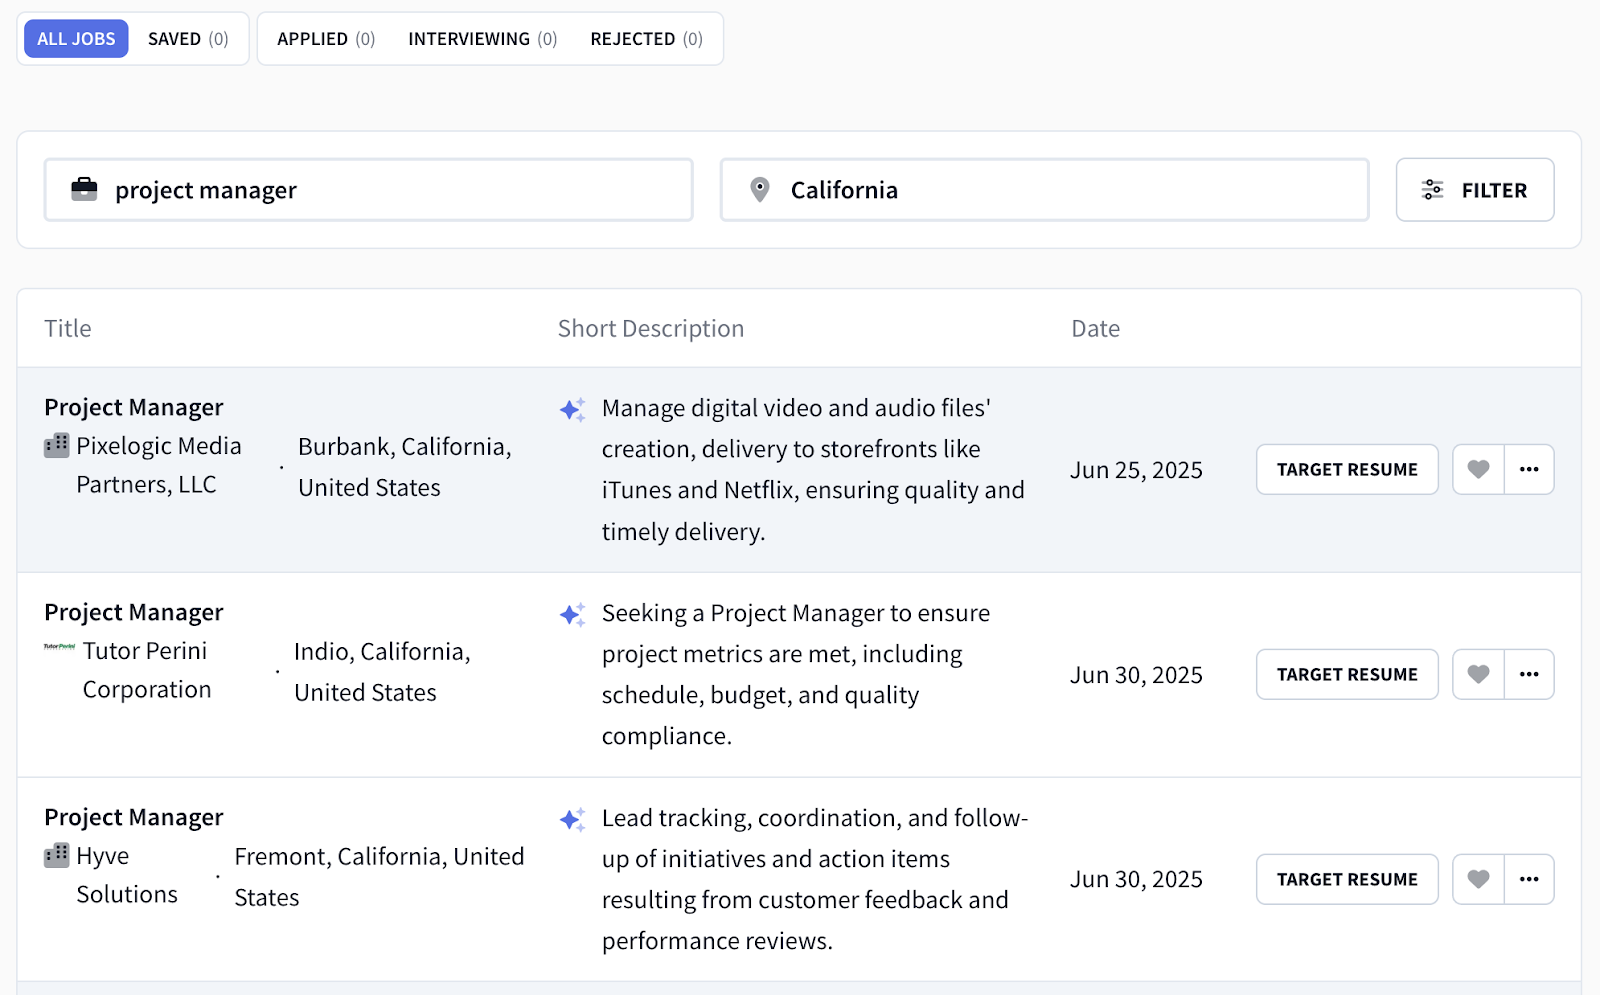Click the Jun 25, 2025 date
Image resolution: width=1600 pixels, height=995 pixels.
(1136, 470)
